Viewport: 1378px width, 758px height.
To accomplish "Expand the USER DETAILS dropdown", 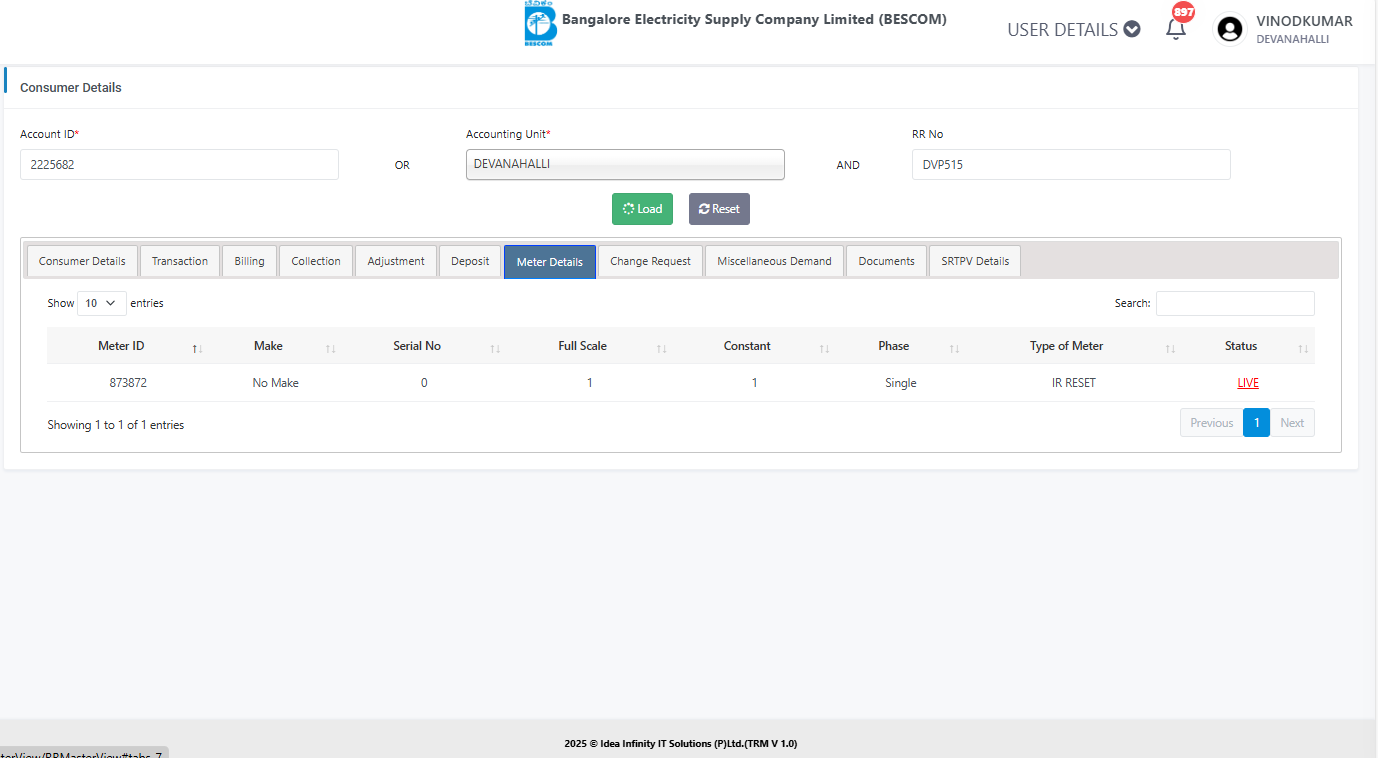I will point(1073,29).
